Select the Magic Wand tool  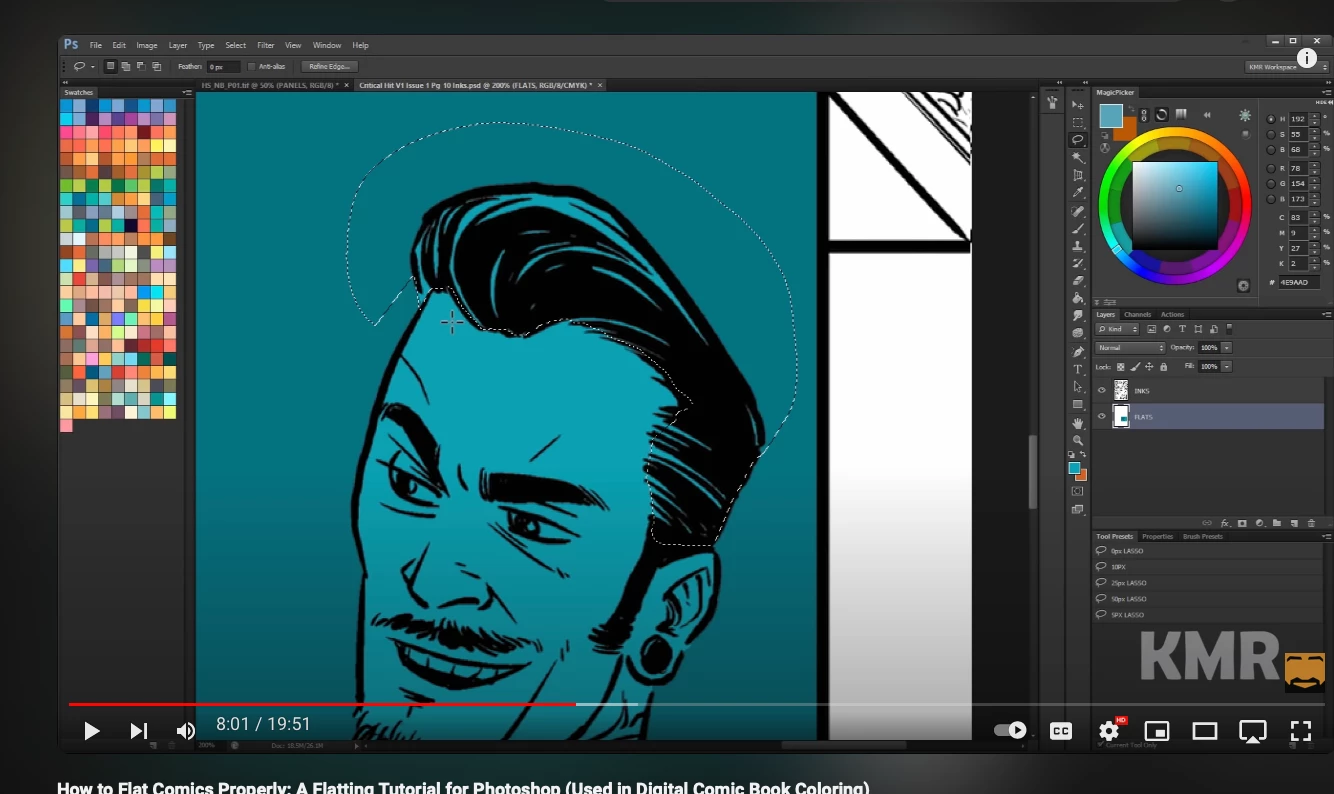(1077, 157)
